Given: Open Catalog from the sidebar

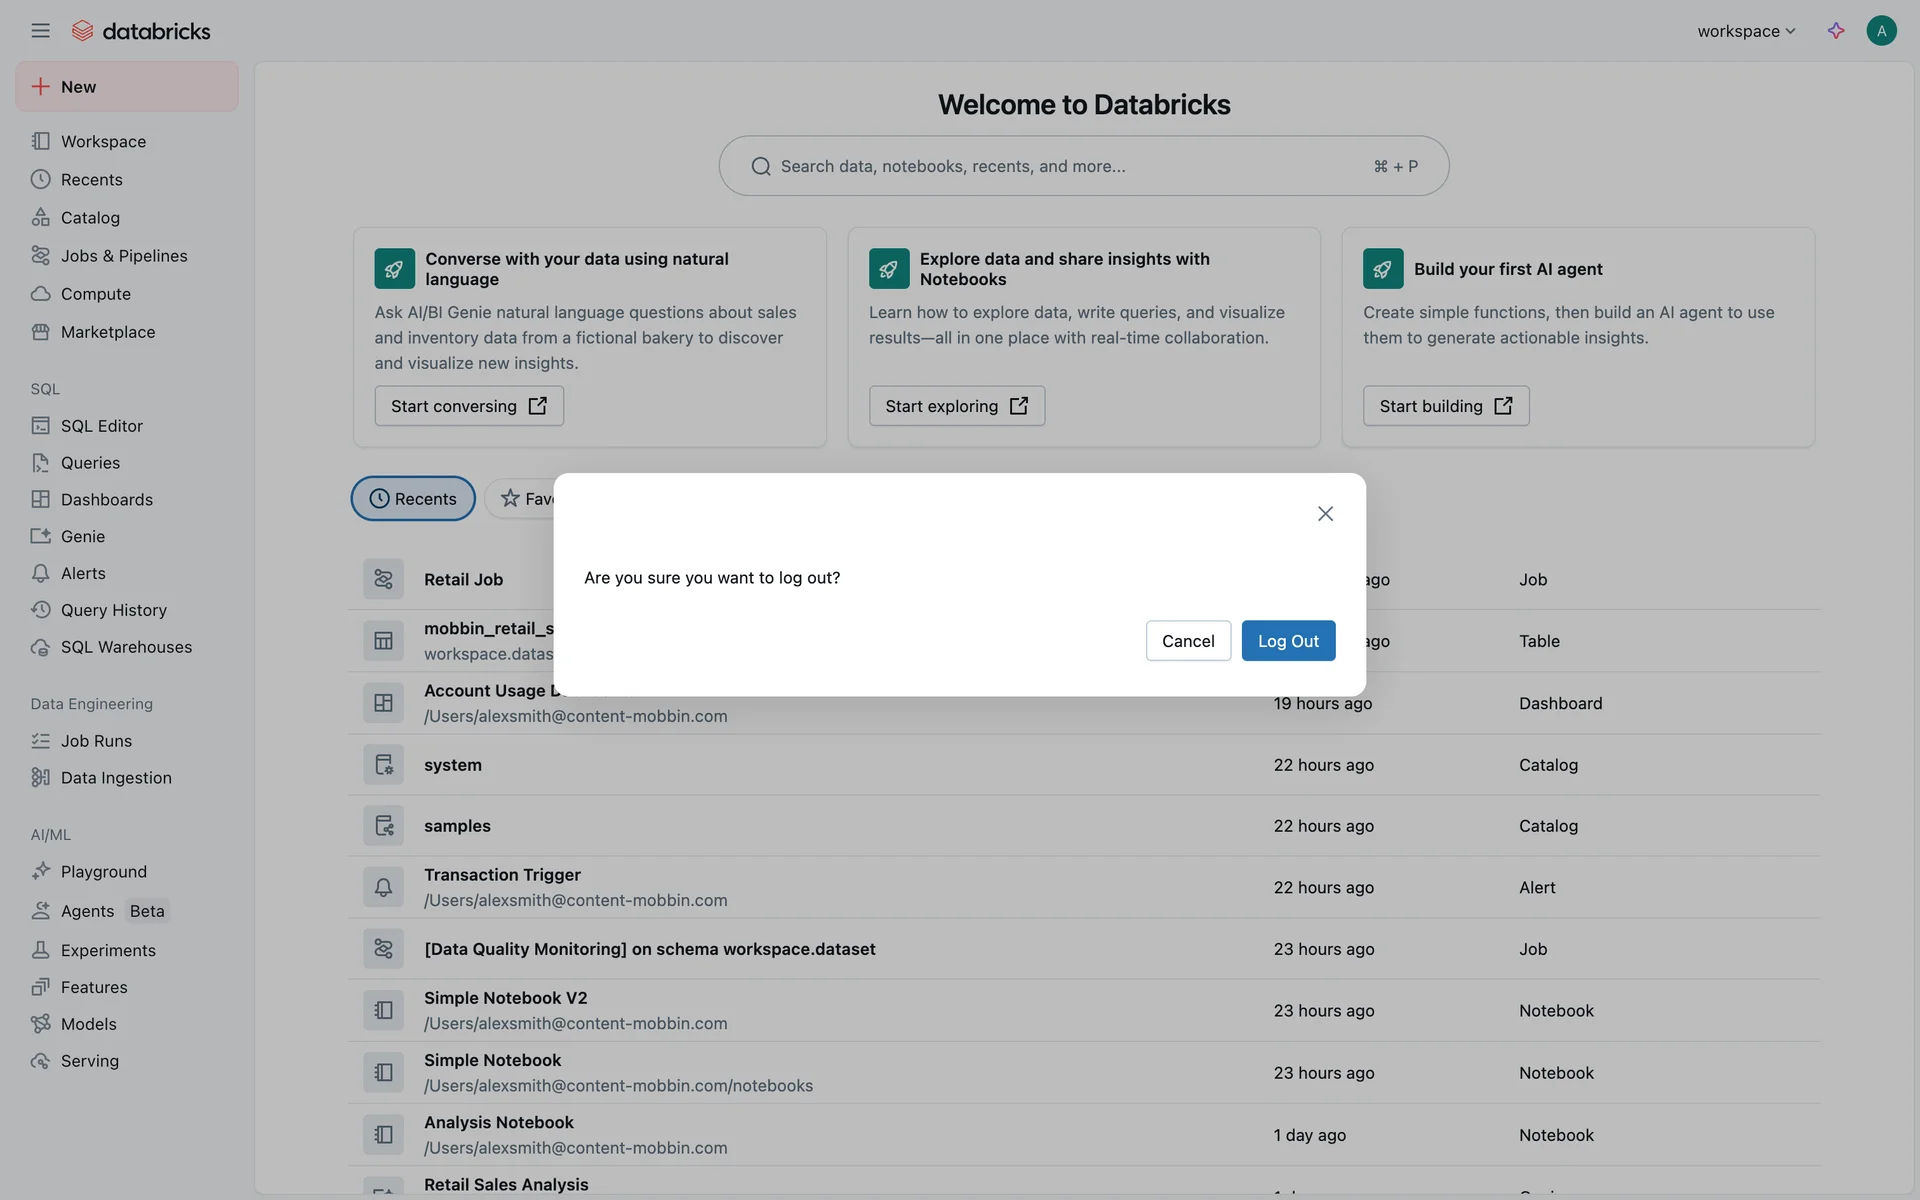Looking at the screenshot, I should point(90,218).
